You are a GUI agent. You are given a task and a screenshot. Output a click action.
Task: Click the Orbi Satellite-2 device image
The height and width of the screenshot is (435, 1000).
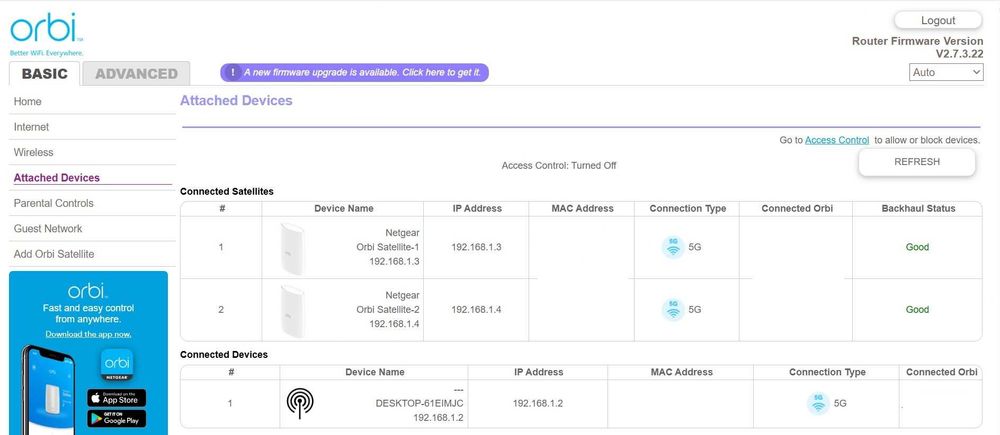(x=293, y=311)
